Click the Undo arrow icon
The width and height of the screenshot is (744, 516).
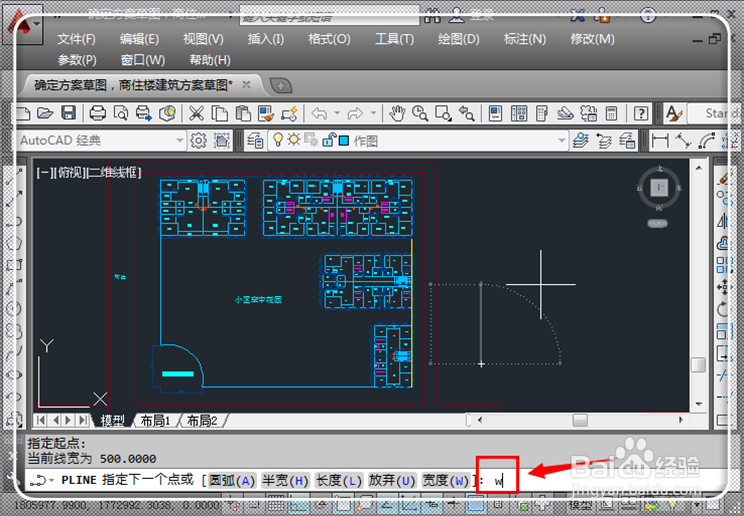click(x=319, y=113)
